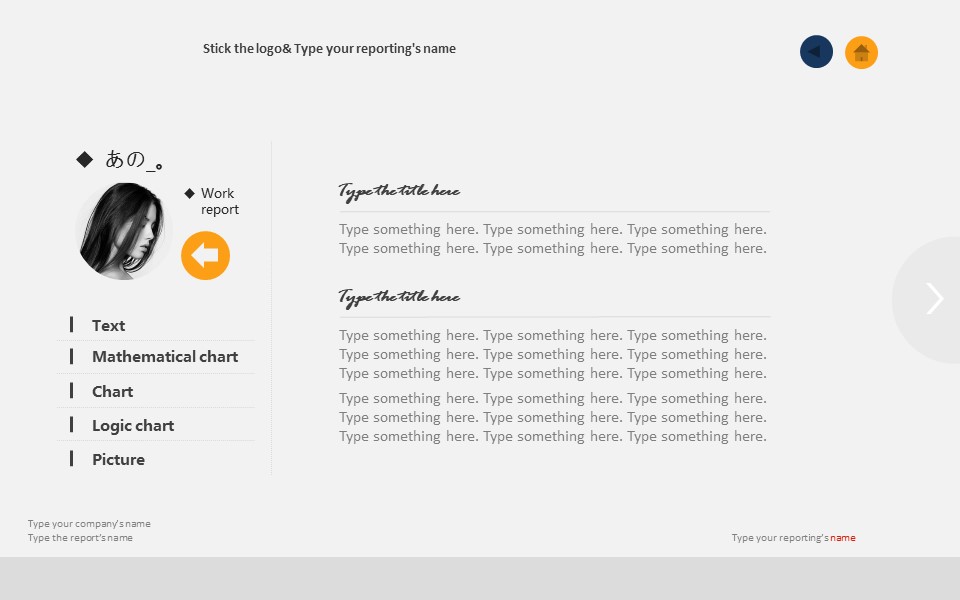Click the diamond bullet before Work report

point(189,193)
